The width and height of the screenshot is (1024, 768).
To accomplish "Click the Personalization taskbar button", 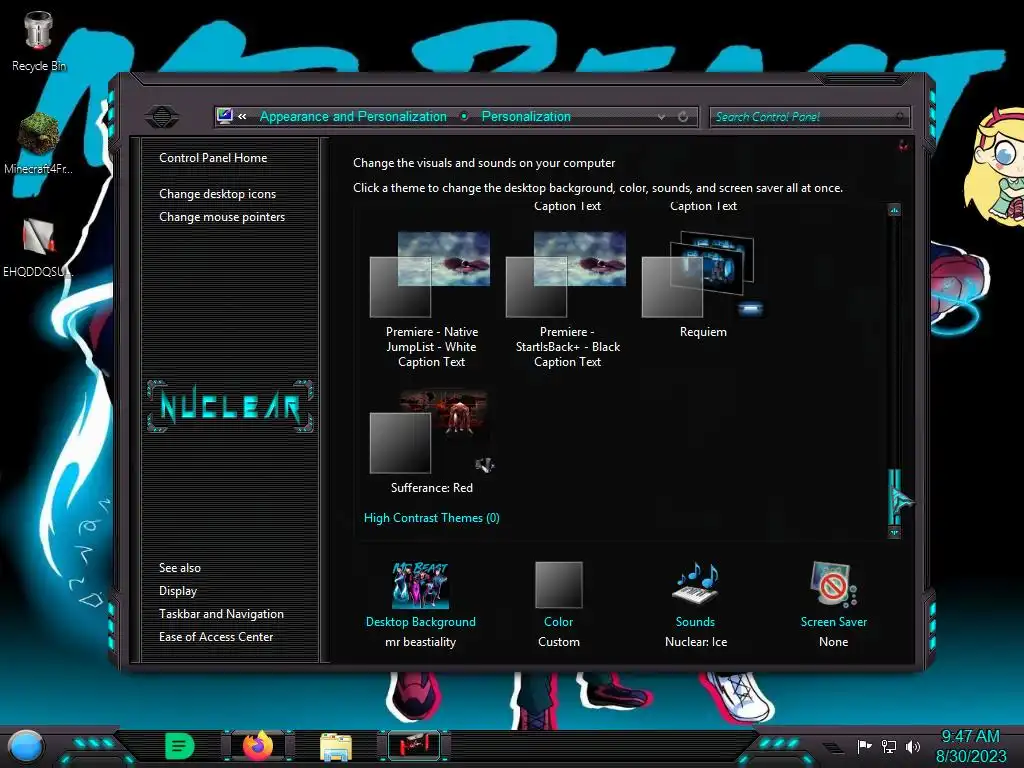I will click(x=414, y=746).
